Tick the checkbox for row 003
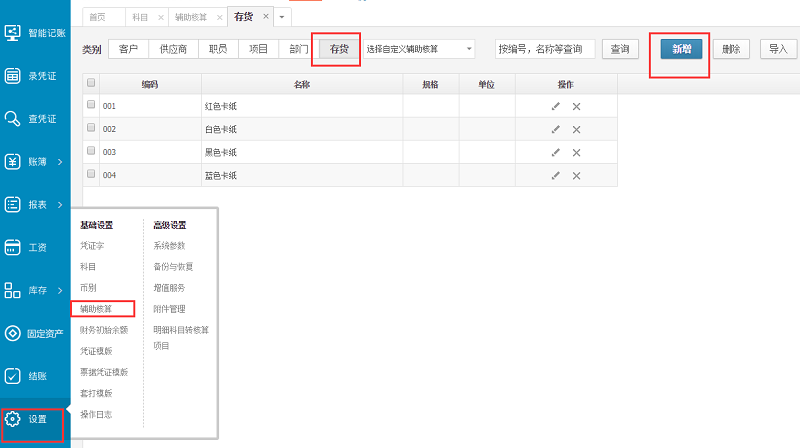 (x=91, y=152)
